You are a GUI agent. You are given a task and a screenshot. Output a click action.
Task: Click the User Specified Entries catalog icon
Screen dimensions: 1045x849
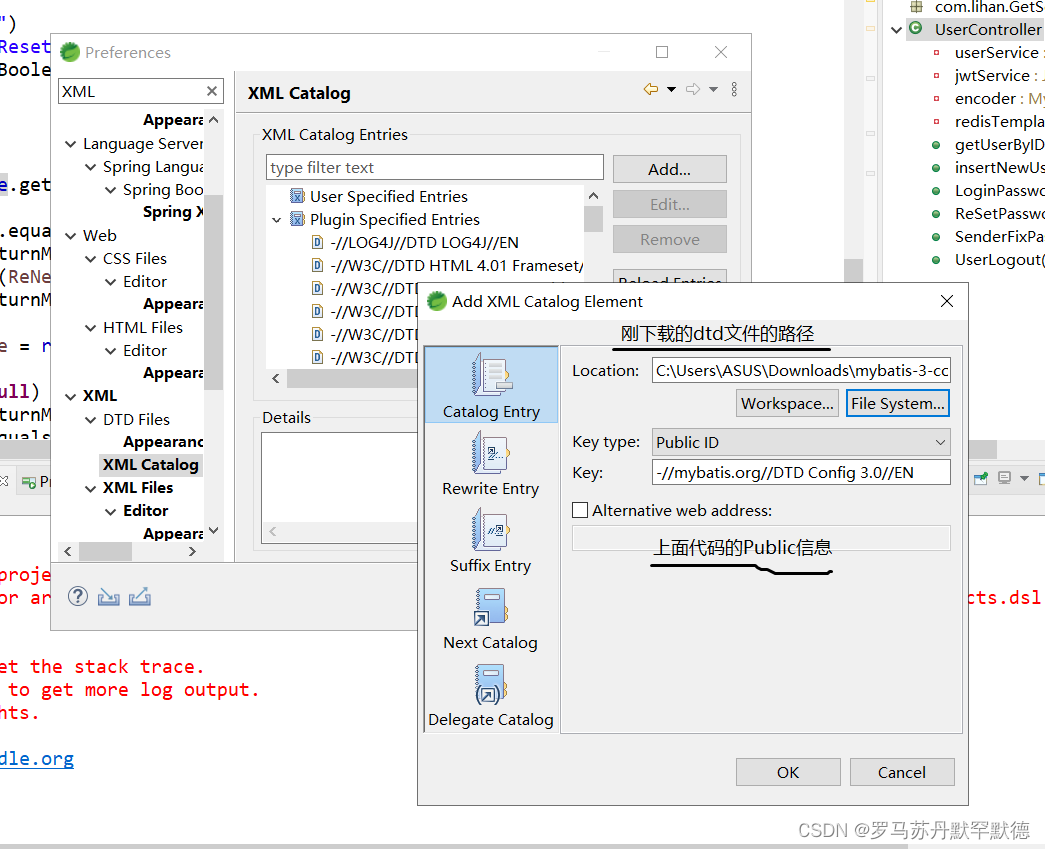[297, 196]
